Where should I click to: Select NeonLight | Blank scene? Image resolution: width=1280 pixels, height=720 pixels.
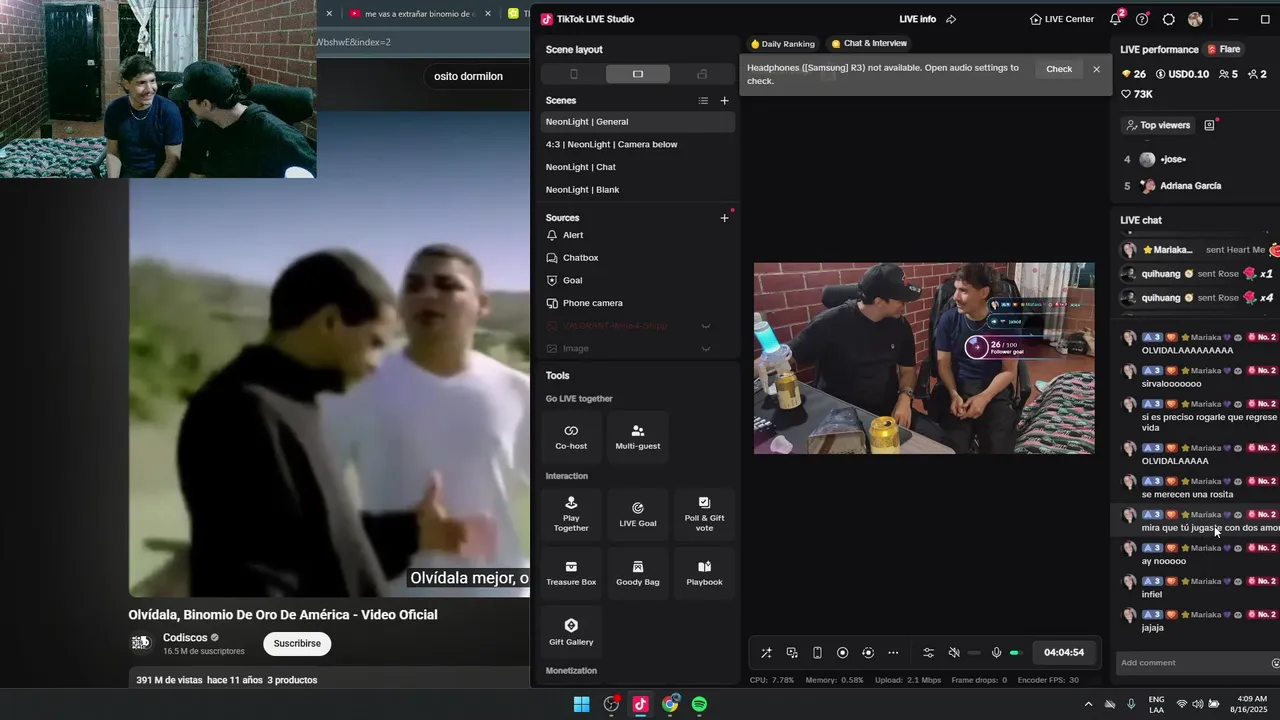coord(638,190)
